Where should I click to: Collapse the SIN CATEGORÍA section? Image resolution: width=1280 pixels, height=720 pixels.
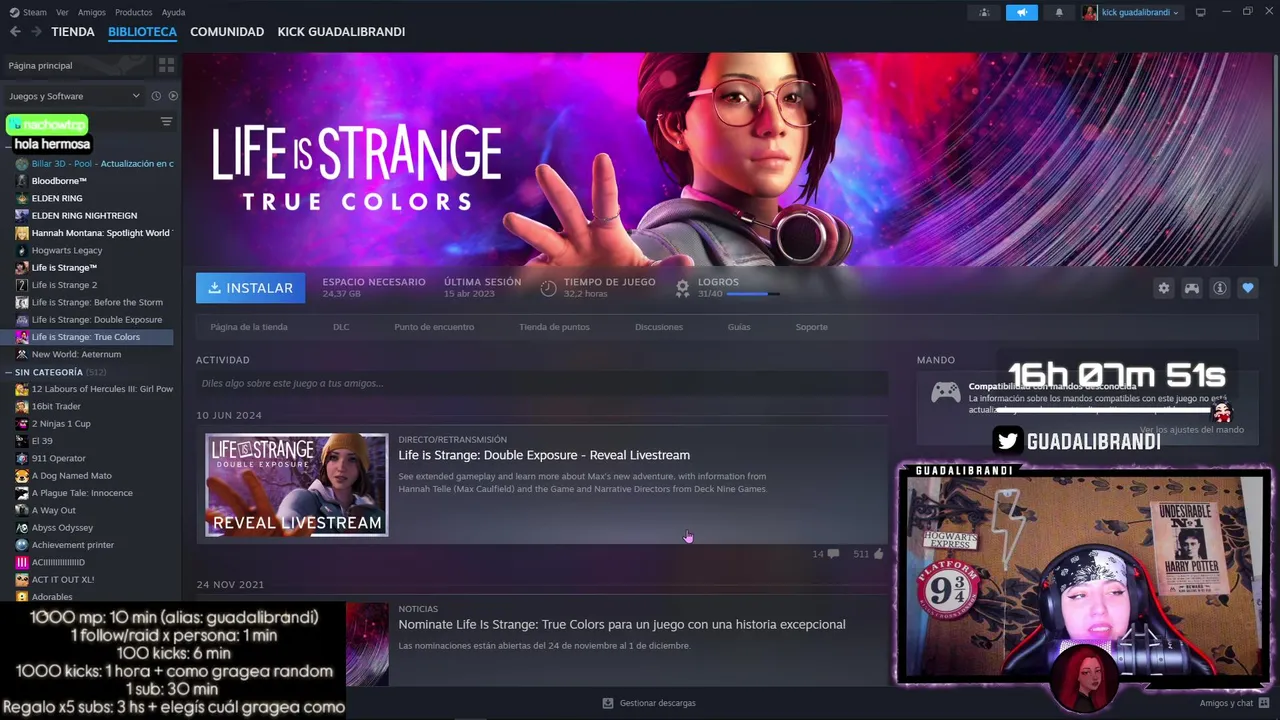click(x=9, y=372)
